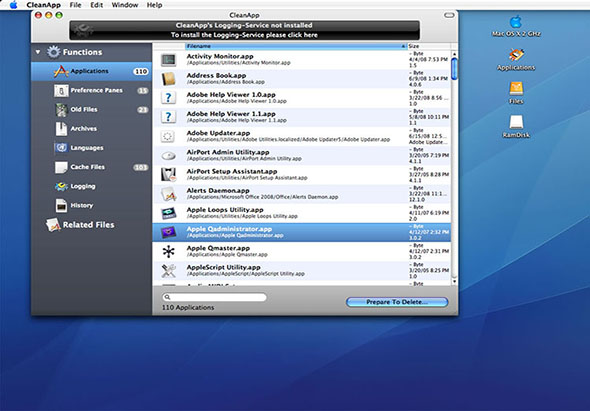Open Preference Panes icon in sidebar
This screenshot has height=411, width=590.
coord(61,90)
